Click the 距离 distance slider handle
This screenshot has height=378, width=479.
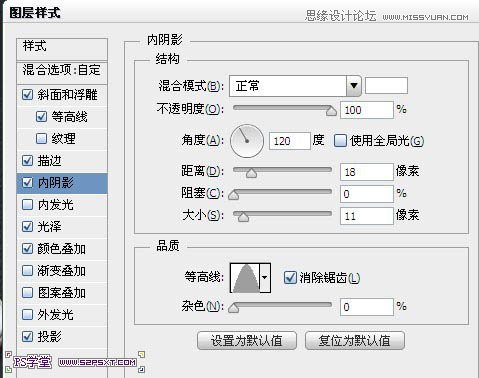tap(251, 173)
